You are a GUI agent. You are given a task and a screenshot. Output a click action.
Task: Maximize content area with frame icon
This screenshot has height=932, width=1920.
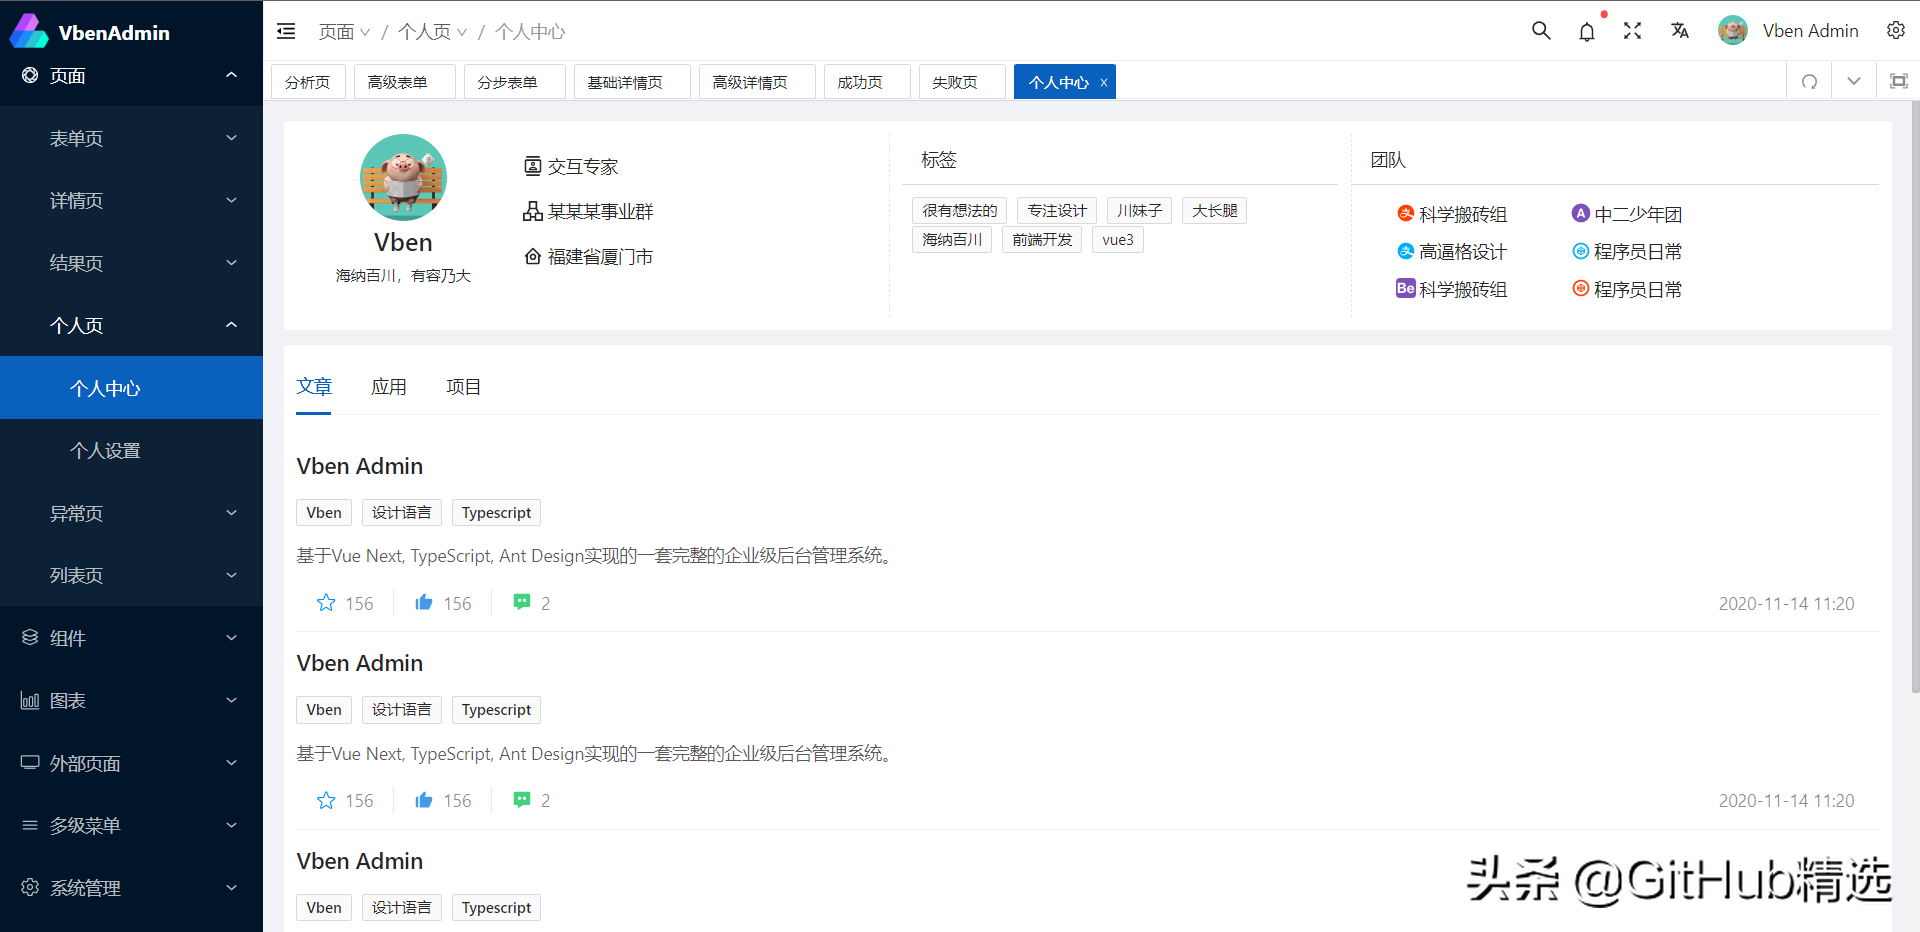pos(1898,81)
